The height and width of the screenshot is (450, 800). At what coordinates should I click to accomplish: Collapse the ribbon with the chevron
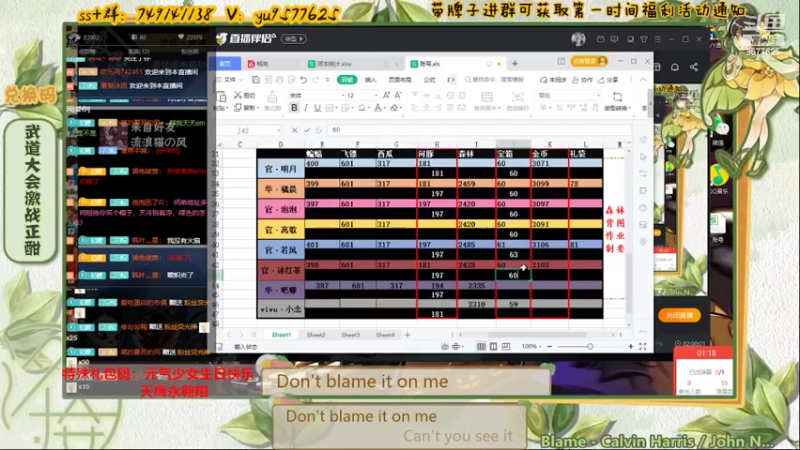643,80
